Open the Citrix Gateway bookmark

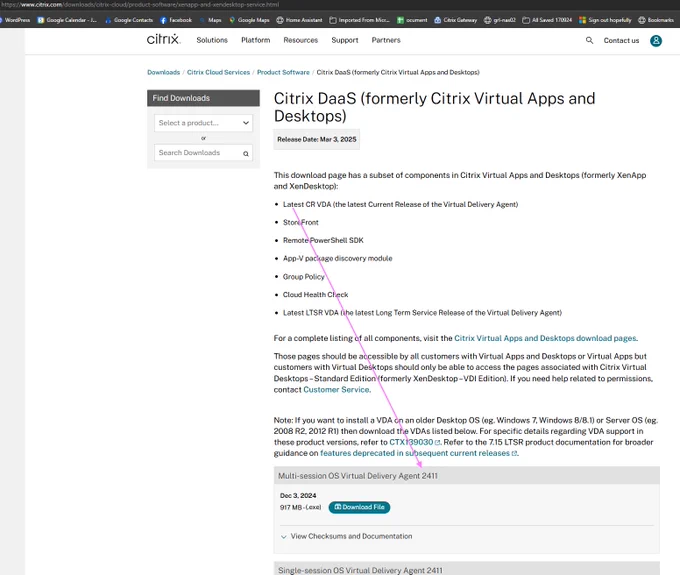click(456, 20)
